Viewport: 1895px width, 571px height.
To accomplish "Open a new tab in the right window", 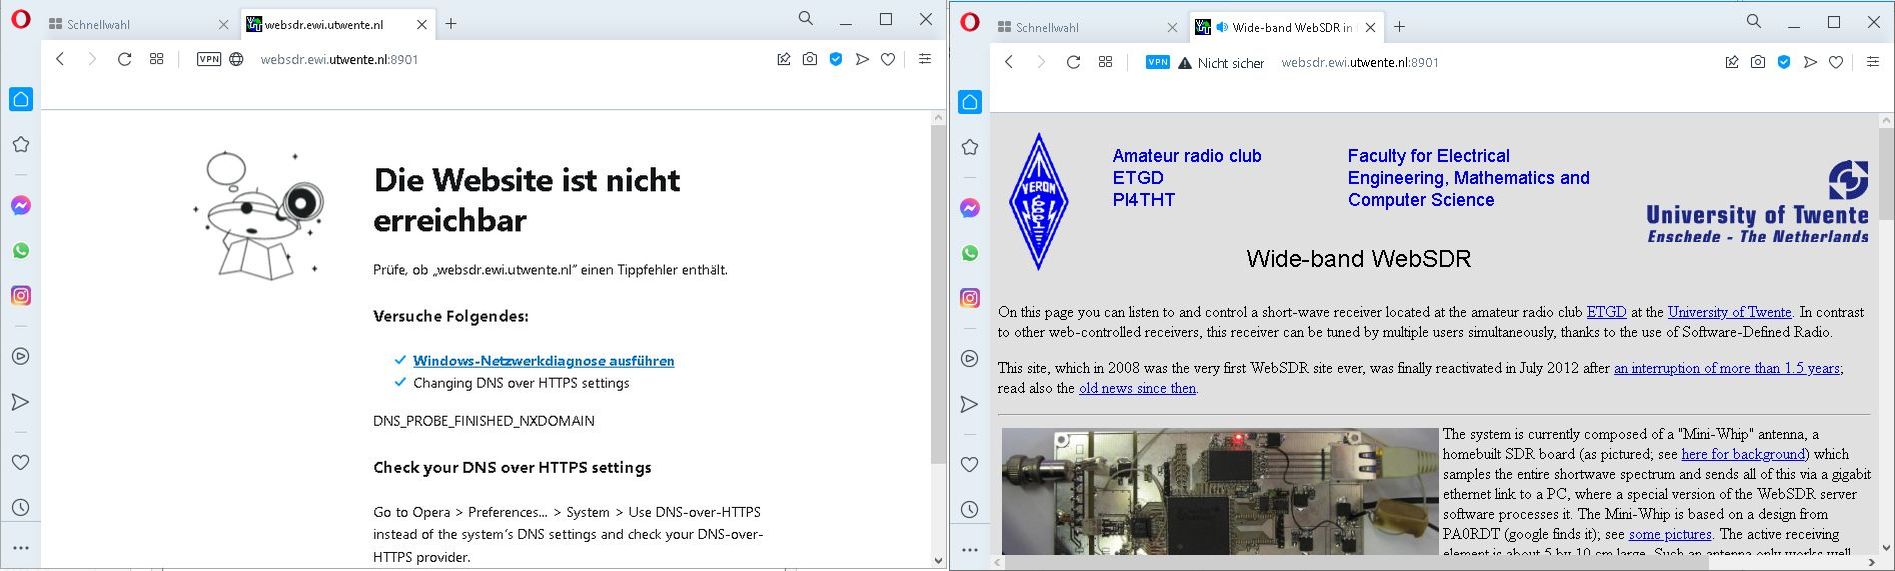I will pos(1399,27).
